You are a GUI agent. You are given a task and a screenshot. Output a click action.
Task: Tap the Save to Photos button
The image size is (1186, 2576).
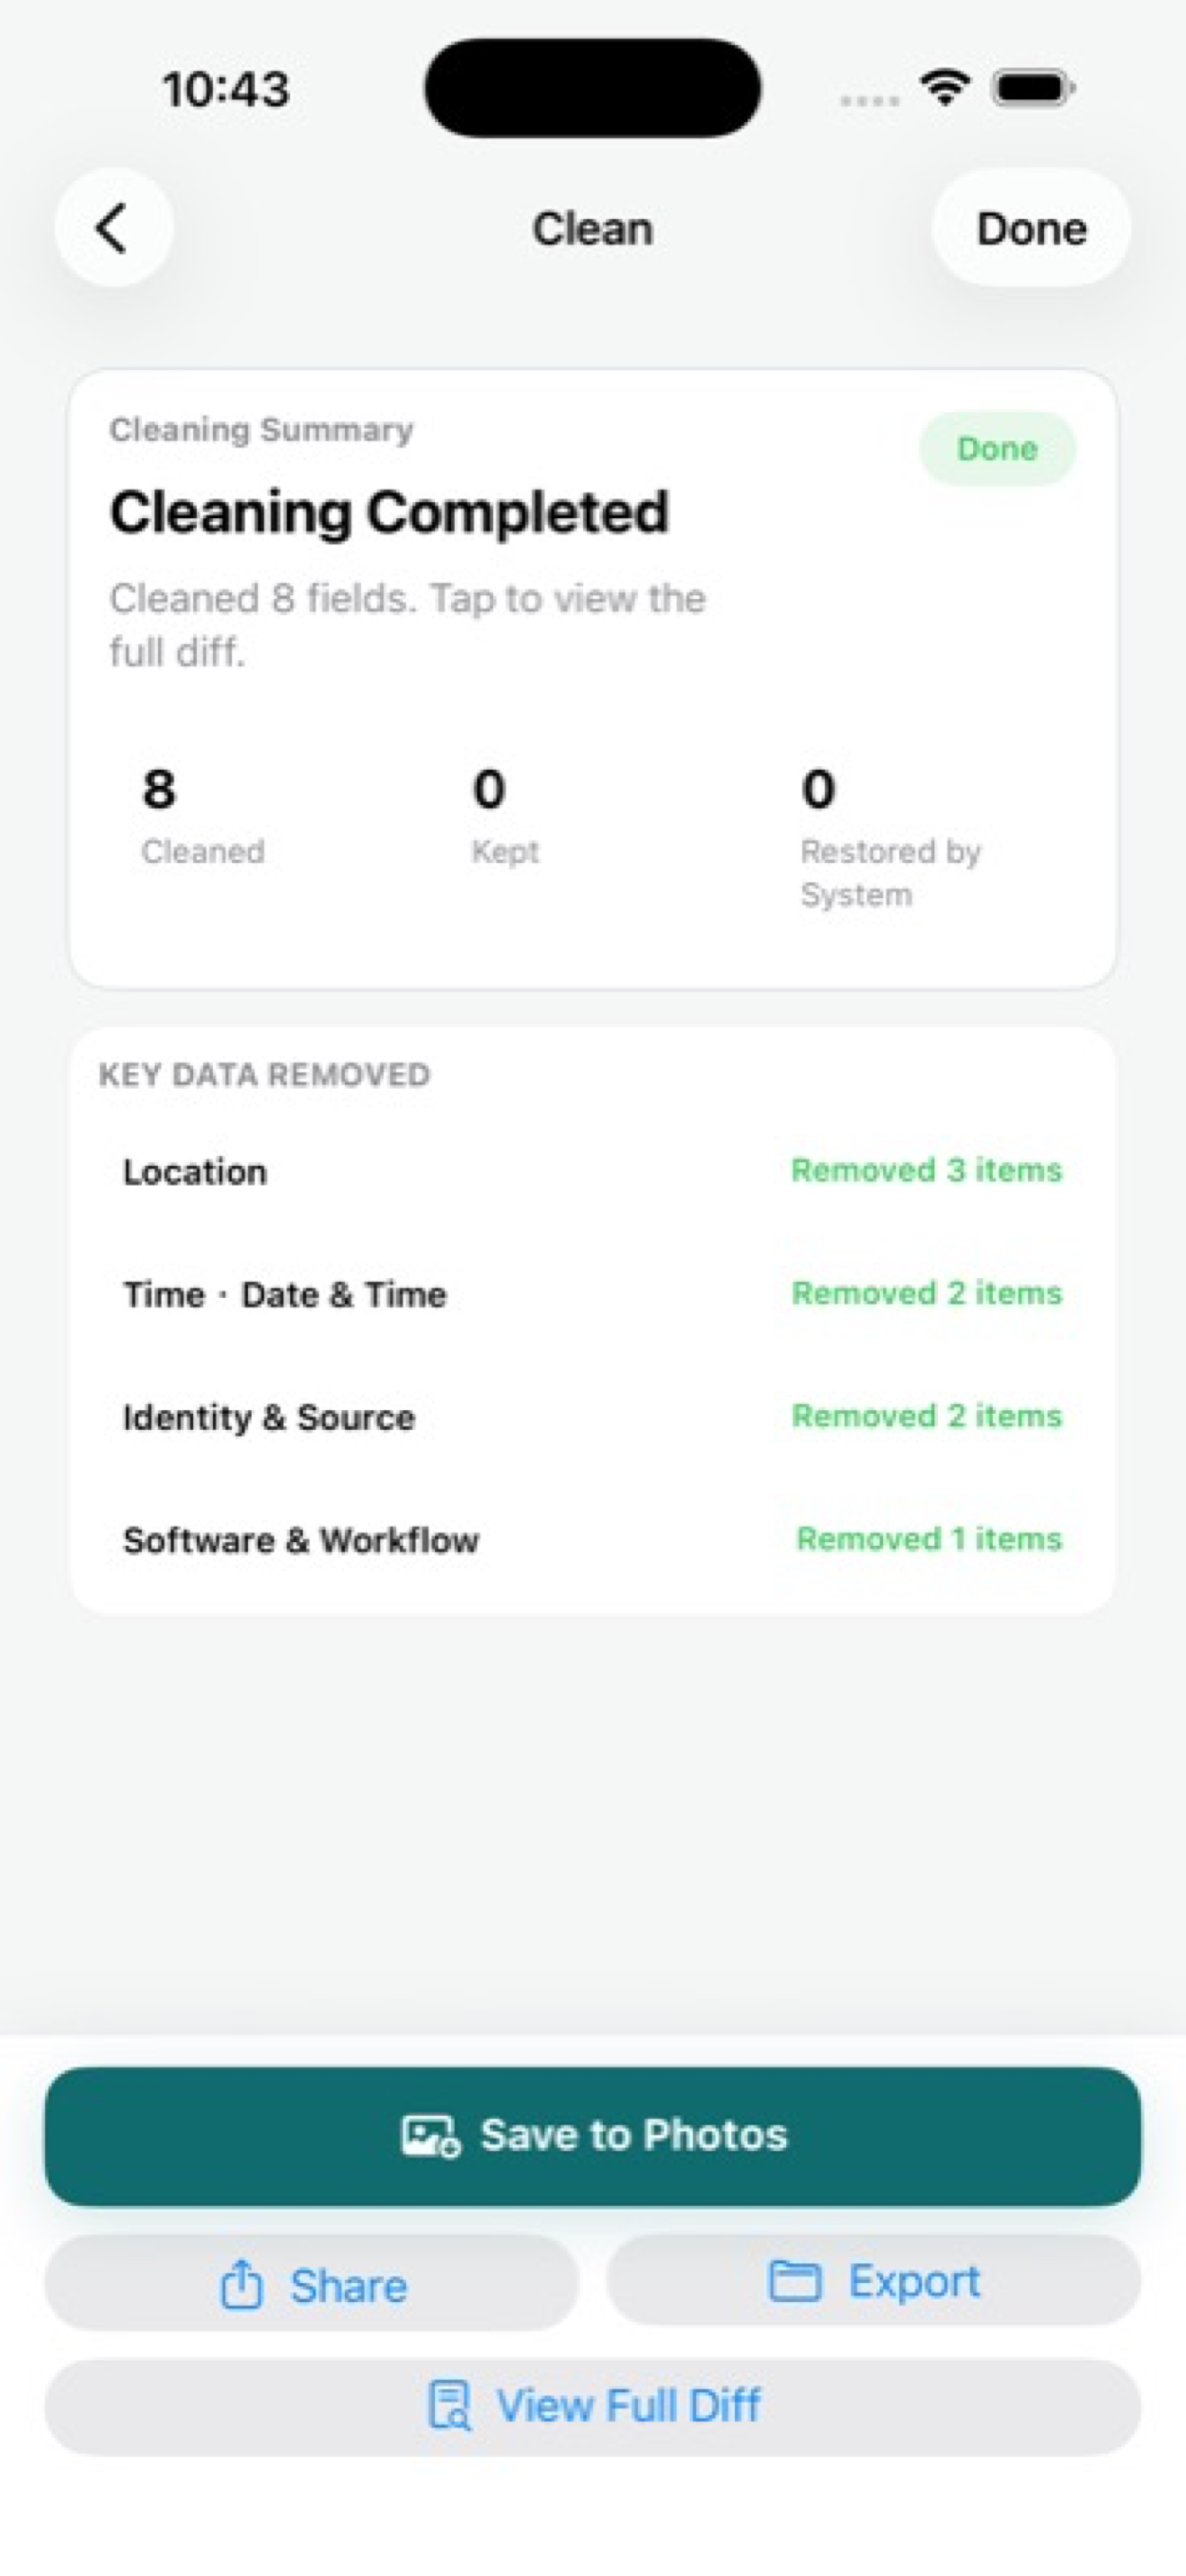click(x=593, y=2136)
